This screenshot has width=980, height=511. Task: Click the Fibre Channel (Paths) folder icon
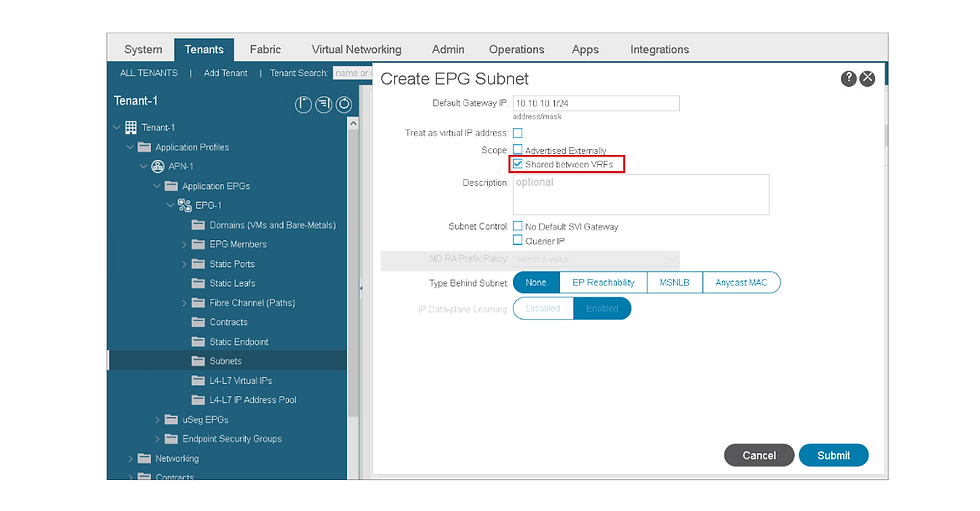click(198, 303)
